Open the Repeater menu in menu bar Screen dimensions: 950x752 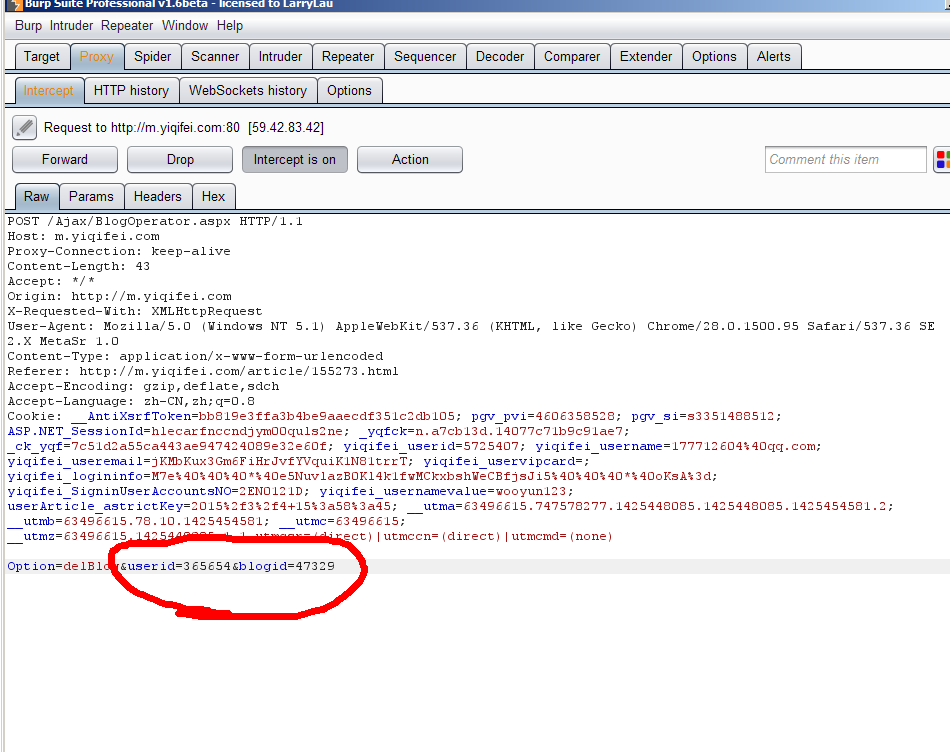[127, 25]
